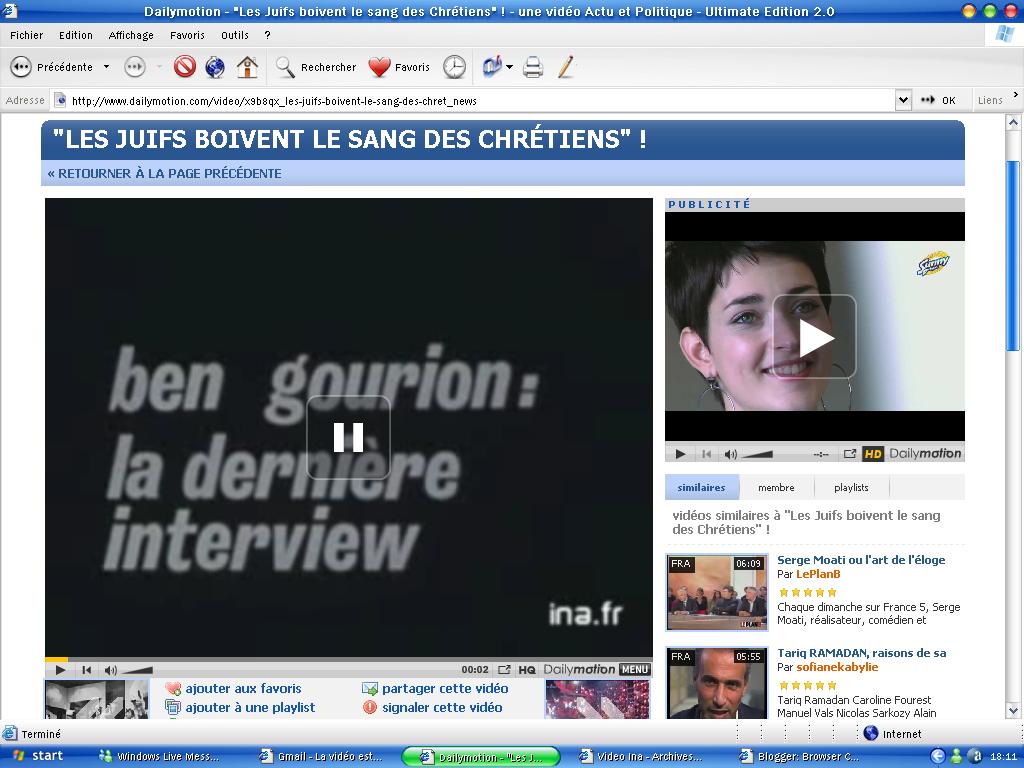1024x768 pixels.
Task: Seek along main video progress bar
Action: click(348, 659)
